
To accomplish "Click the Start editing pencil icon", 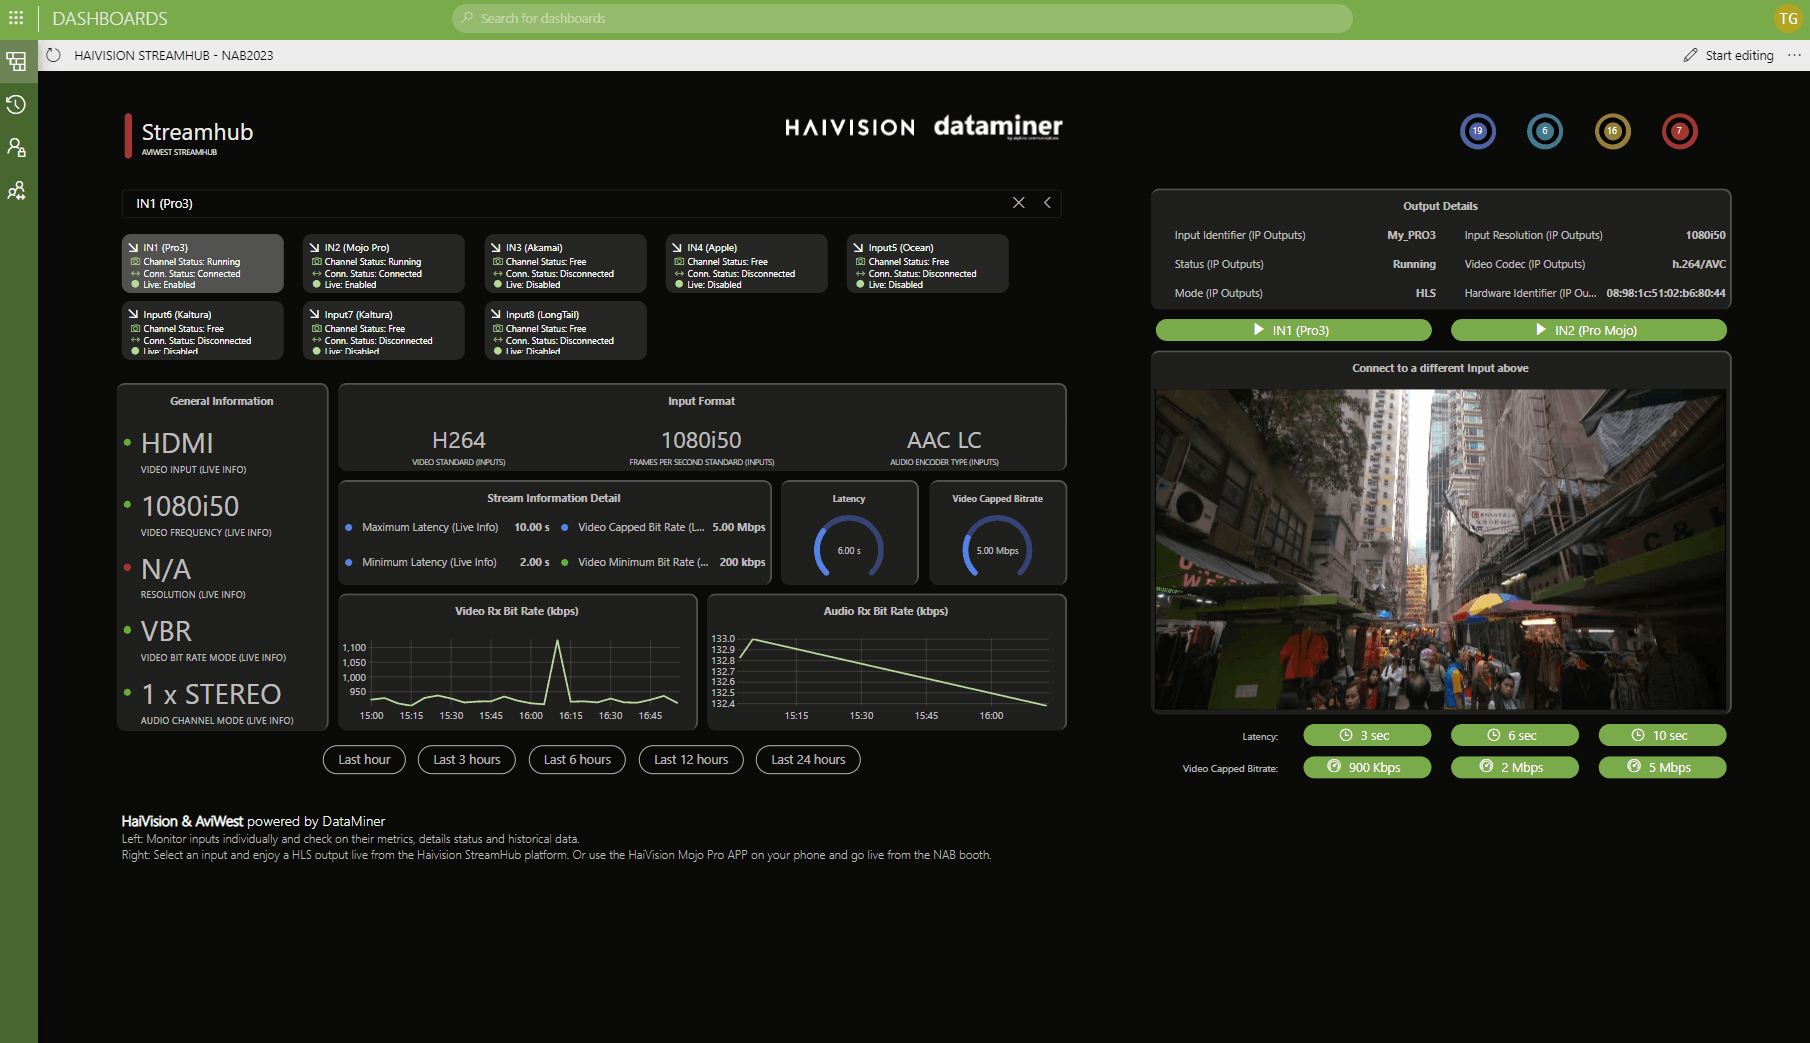I will (1690, 55).
